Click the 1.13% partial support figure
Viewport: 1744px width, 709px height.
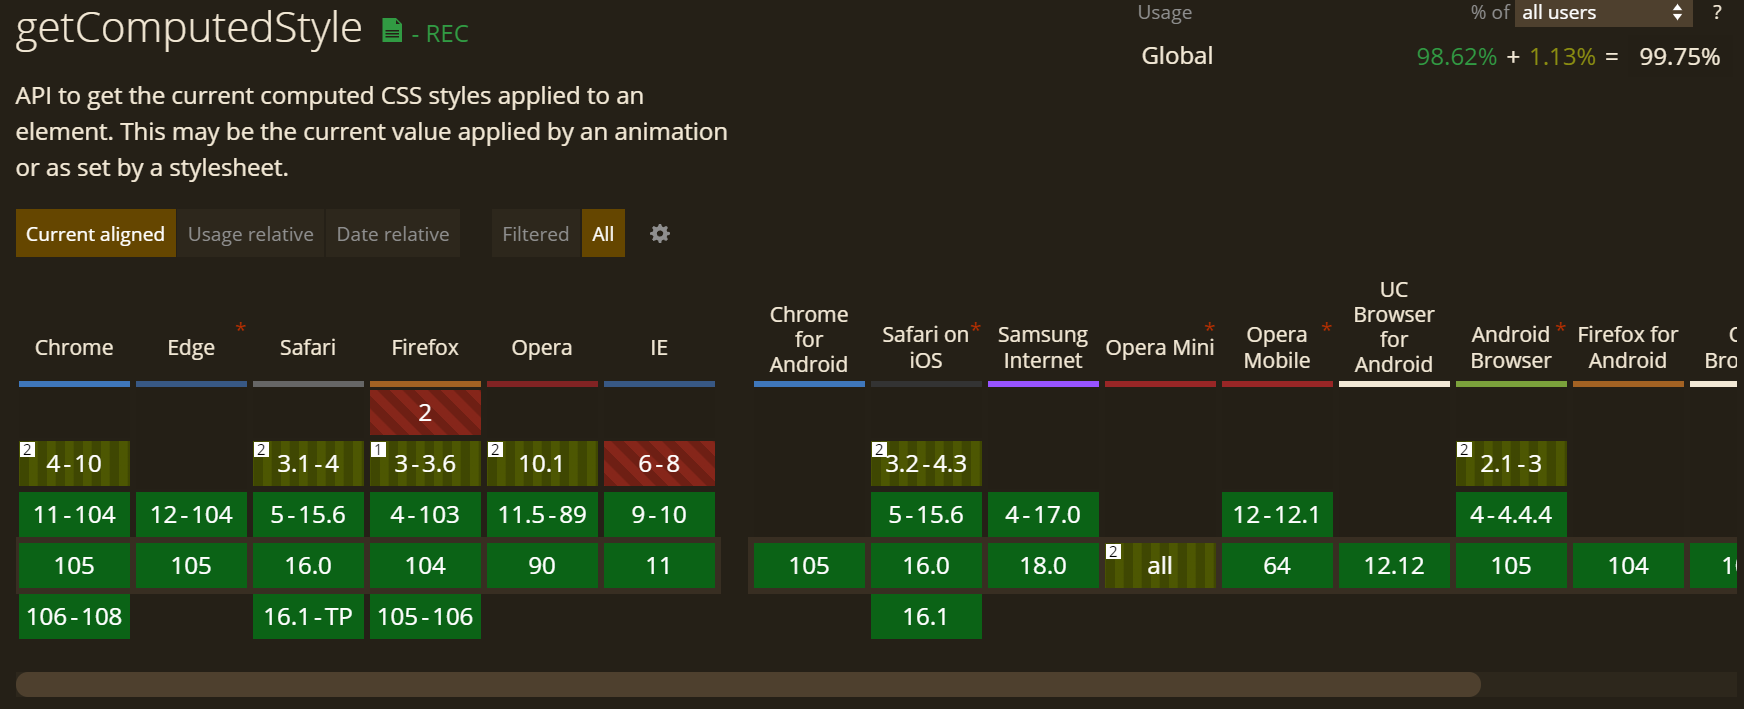[1562, 57]
